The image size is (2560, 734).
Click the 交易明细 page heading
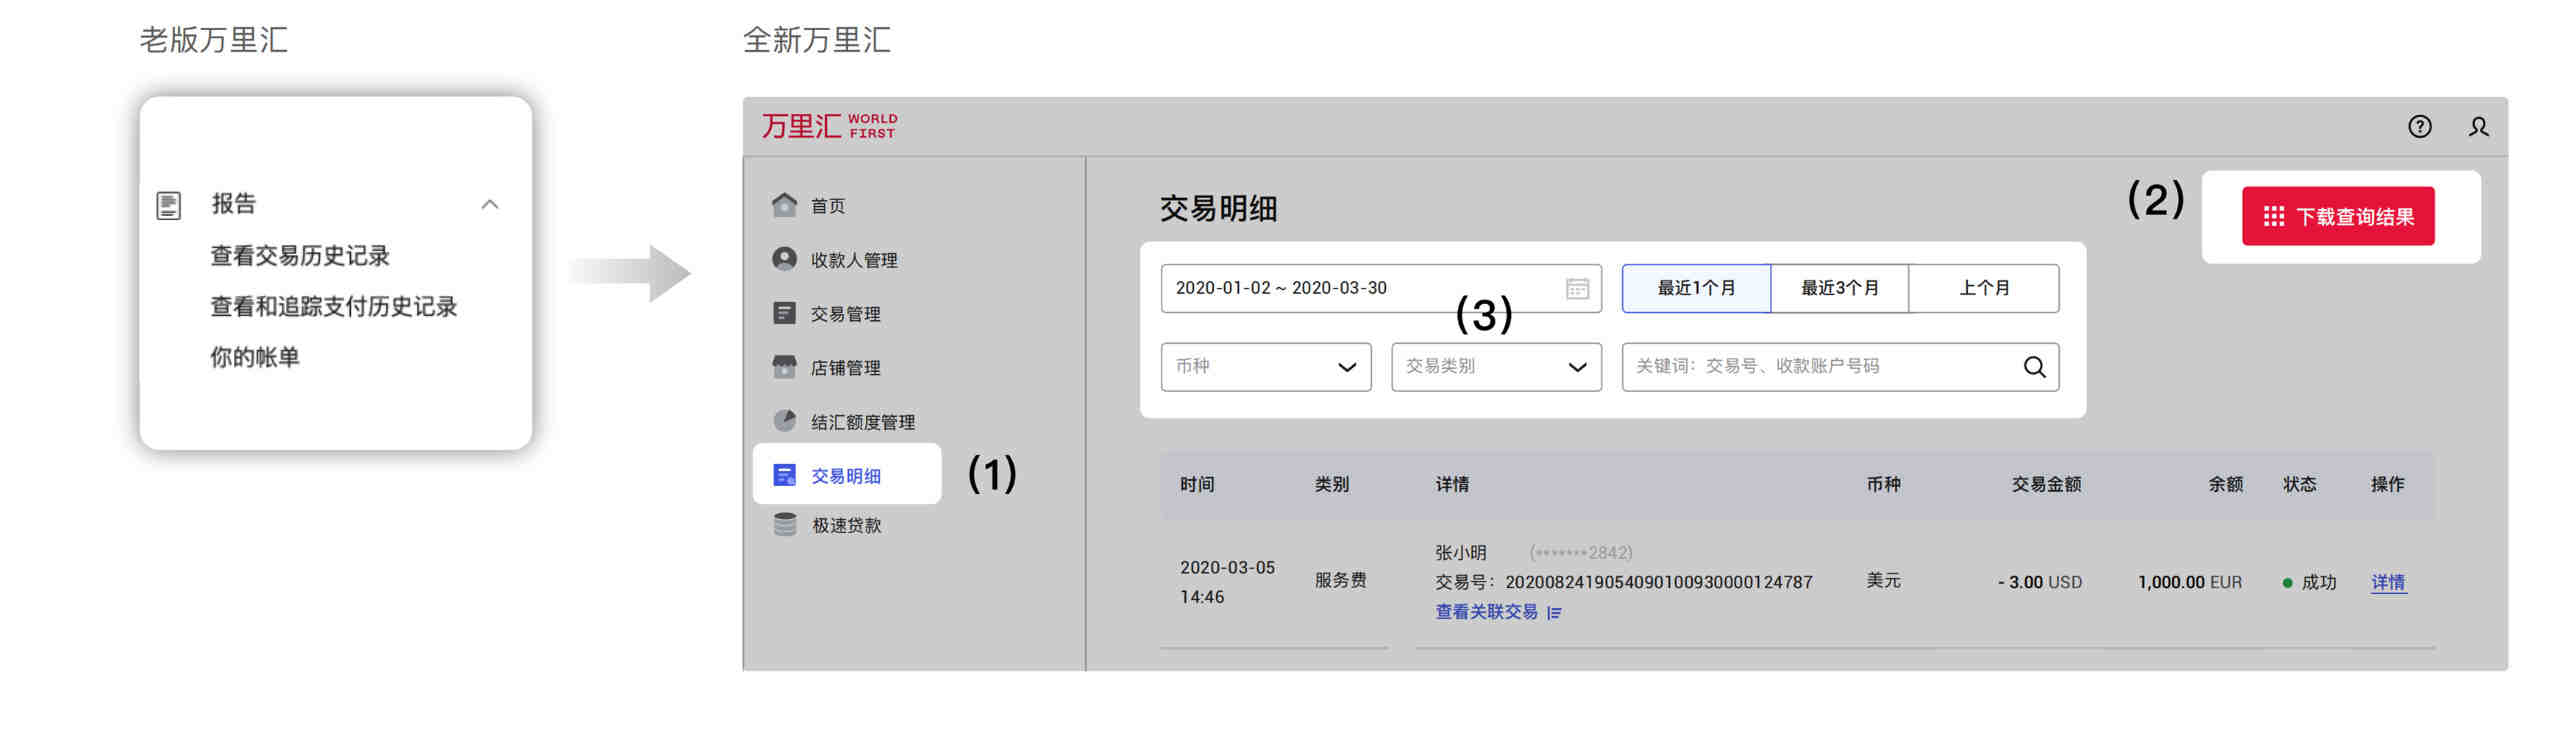click(1218, 209)
